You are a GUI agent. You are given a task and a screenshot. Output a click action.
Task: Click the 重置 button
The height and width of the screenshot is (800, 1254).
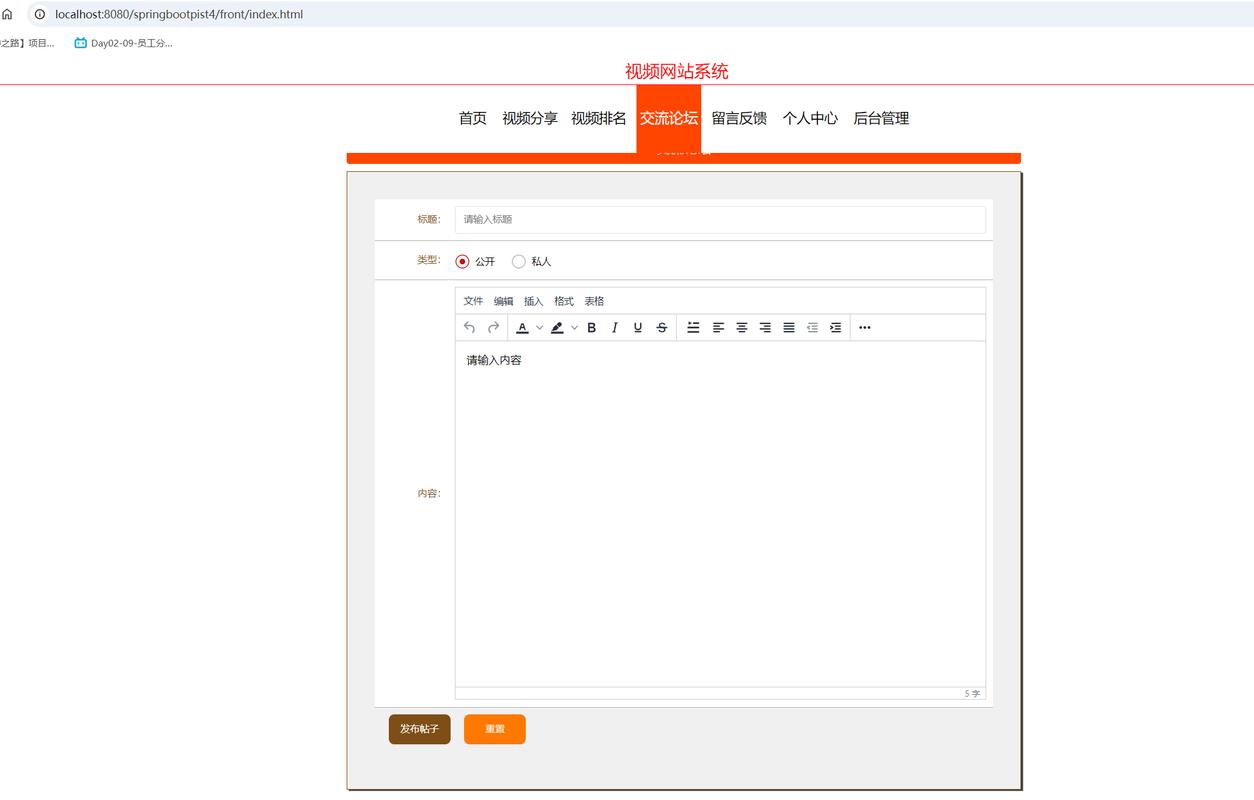click(495, 729)
